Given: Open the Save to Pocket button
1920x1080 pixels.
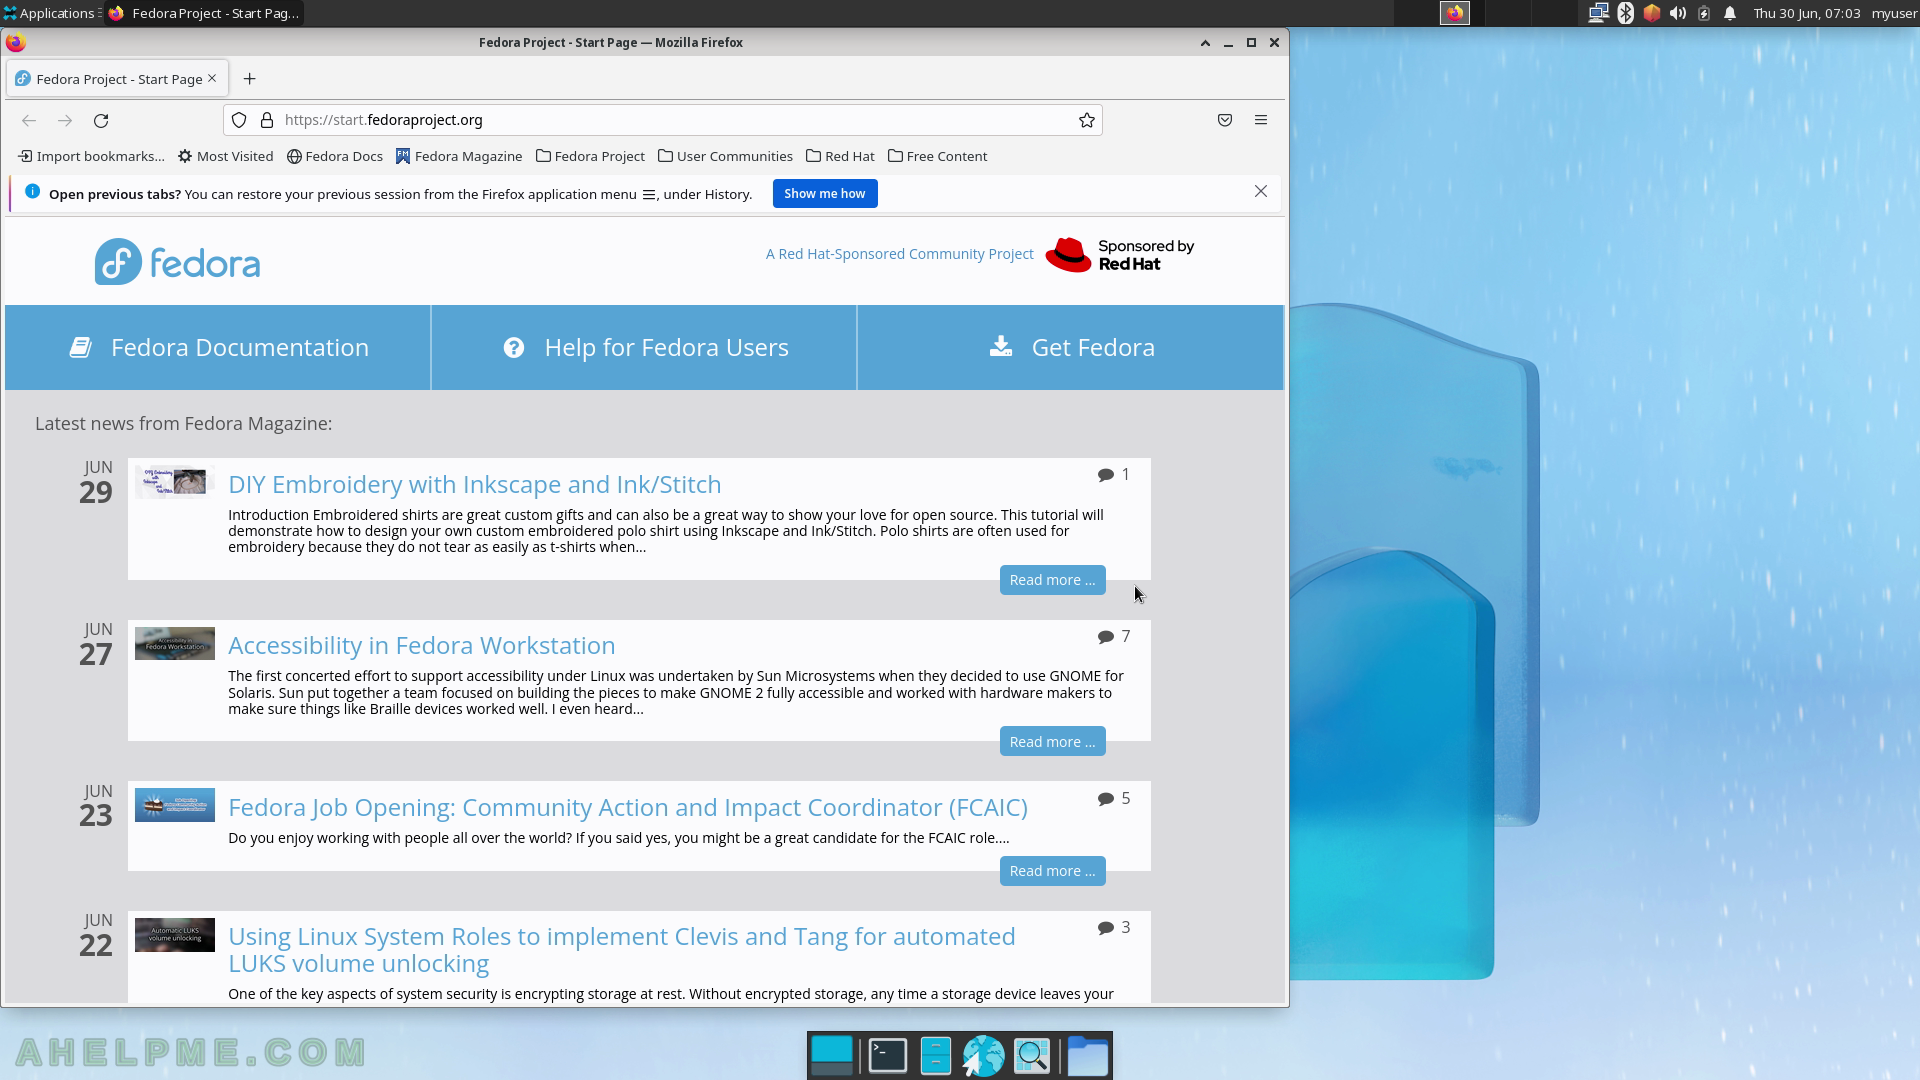Looking at the screenshot, I should (1225, 120).
